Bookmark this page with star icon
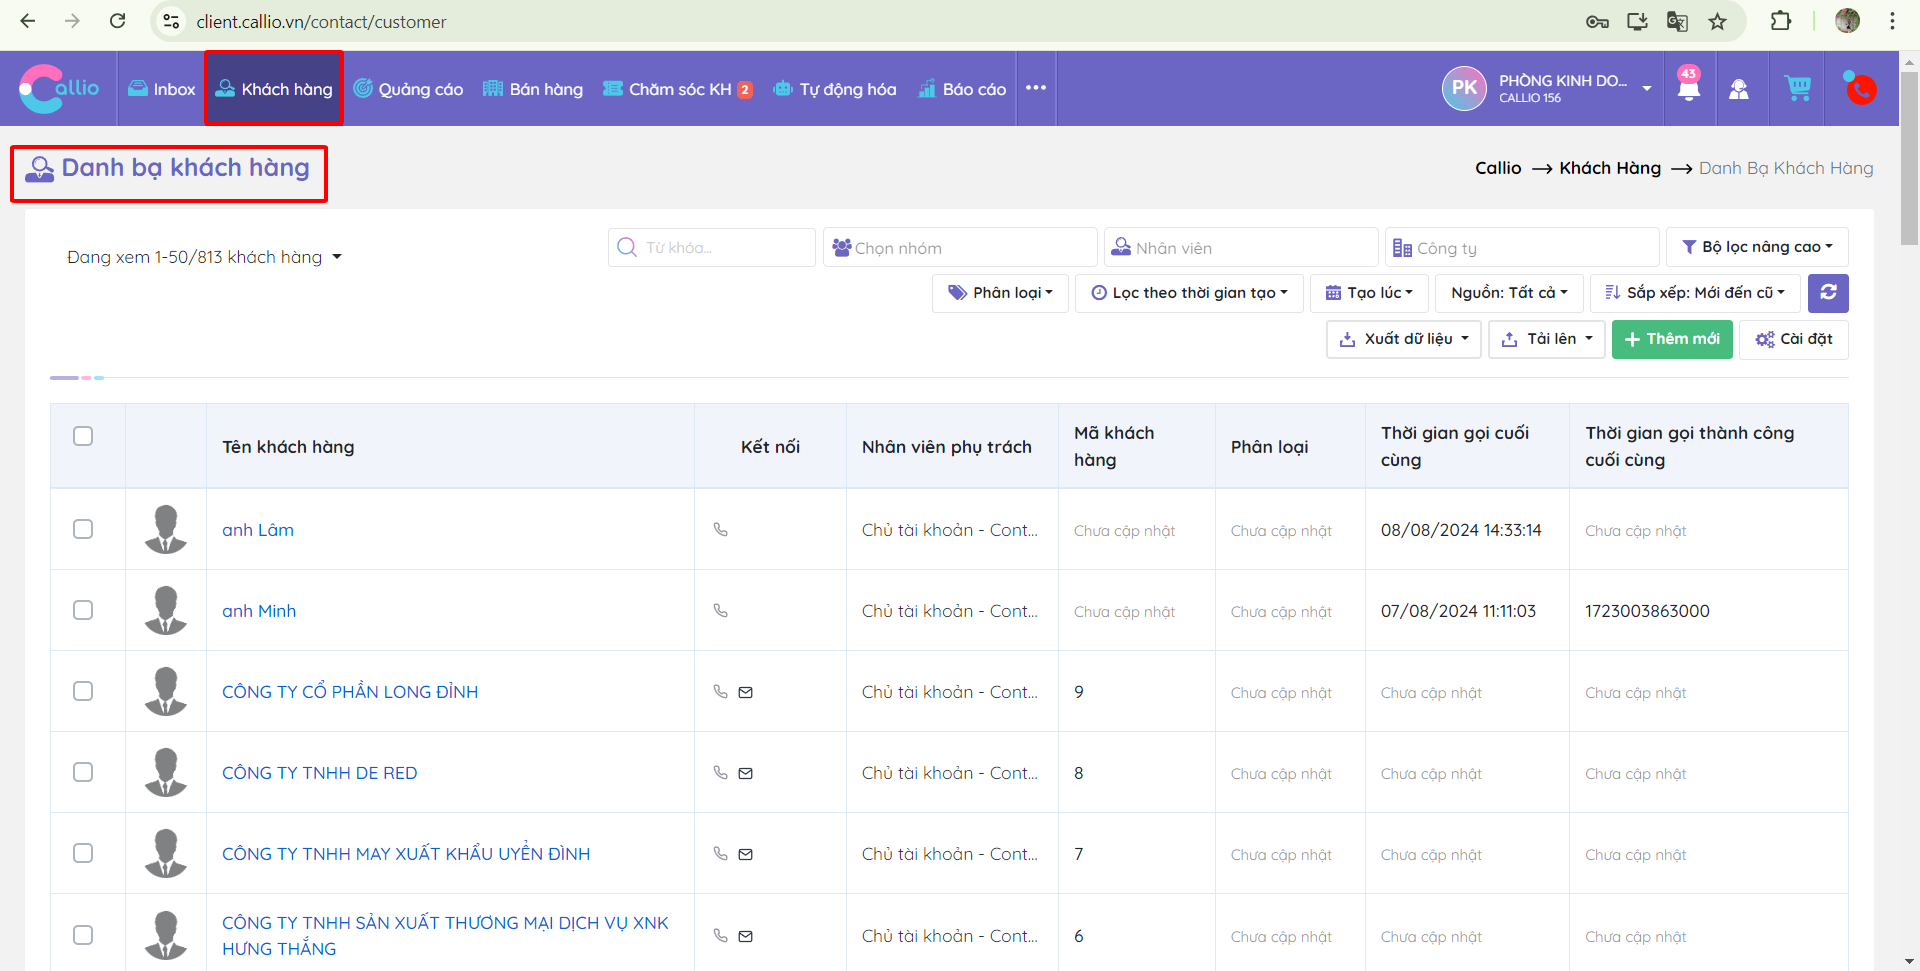 point(1718,21)
